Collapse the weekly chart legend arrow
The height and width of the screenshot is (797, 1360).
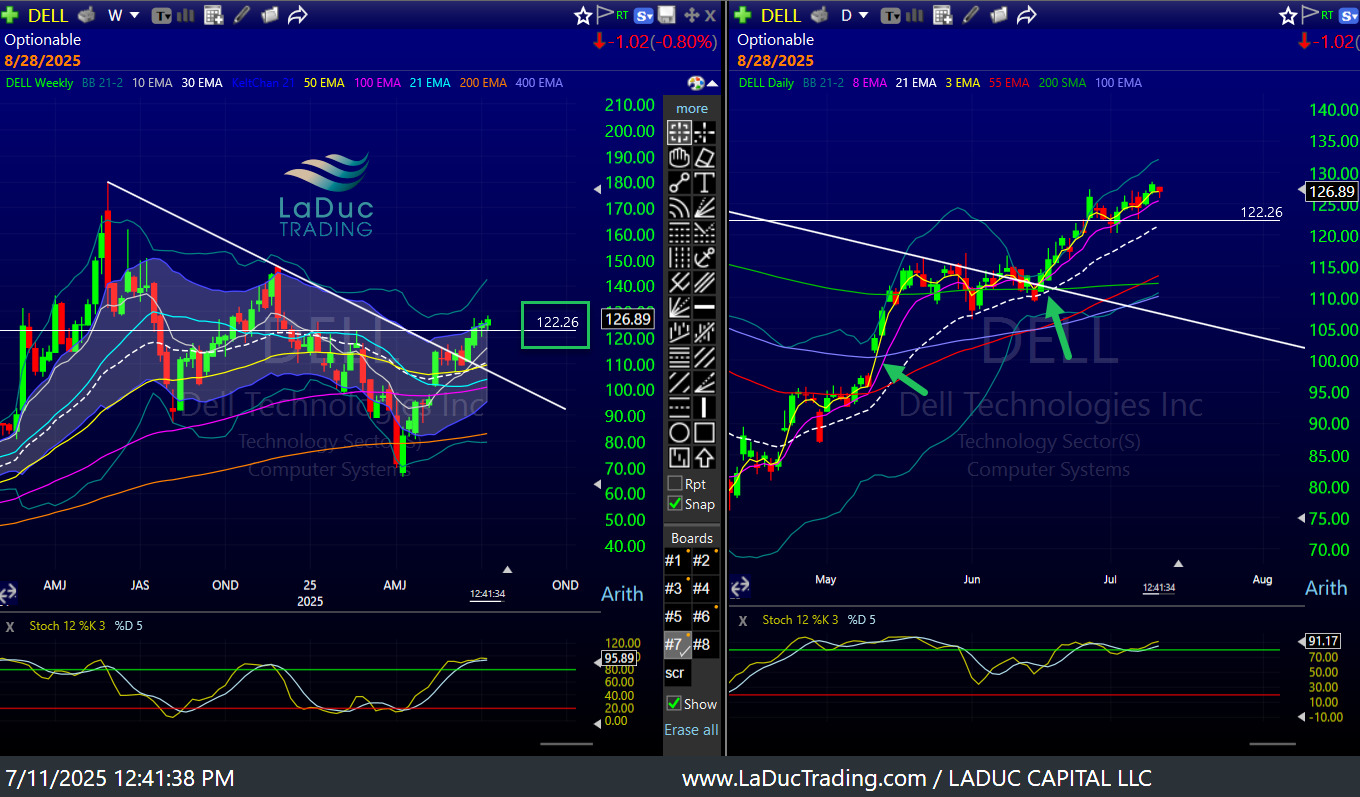[x=711, y=83]
